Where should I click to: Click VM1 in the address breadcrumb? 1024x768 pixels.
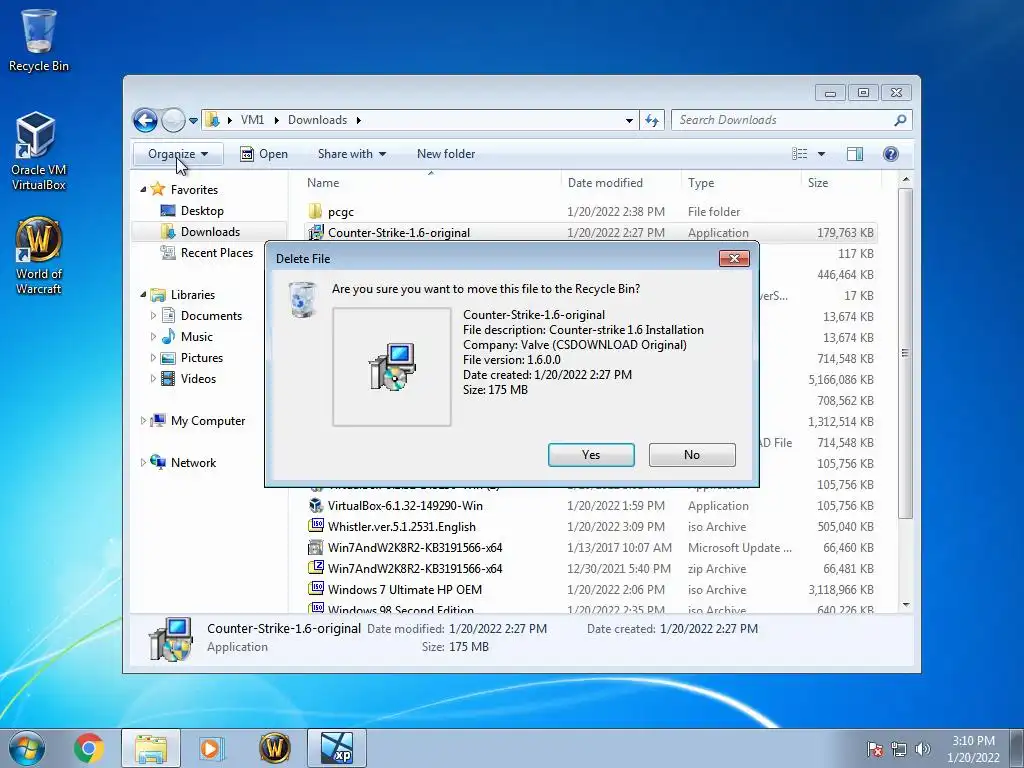pyautogui.click(x=252, y=120)
